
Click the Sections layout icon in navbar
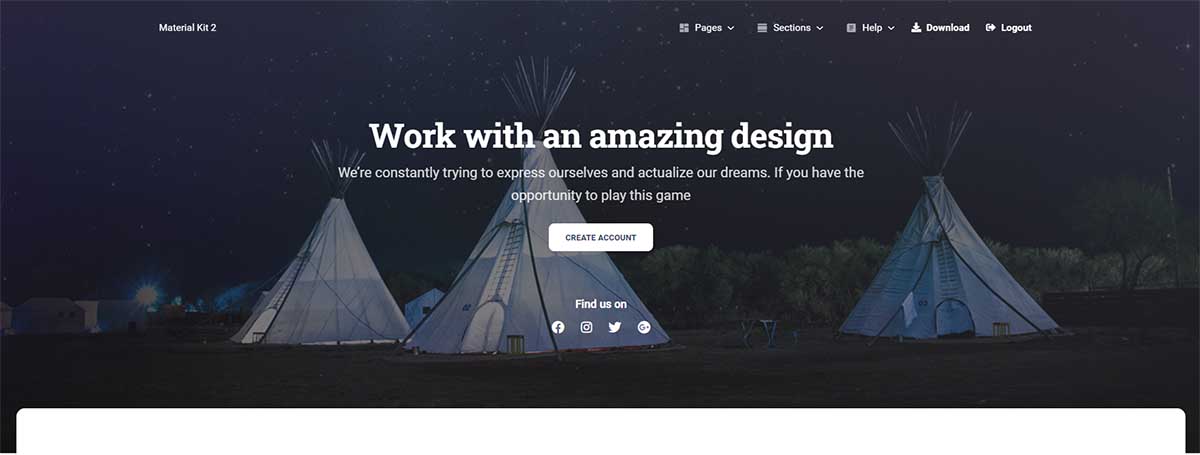[762, 28]
